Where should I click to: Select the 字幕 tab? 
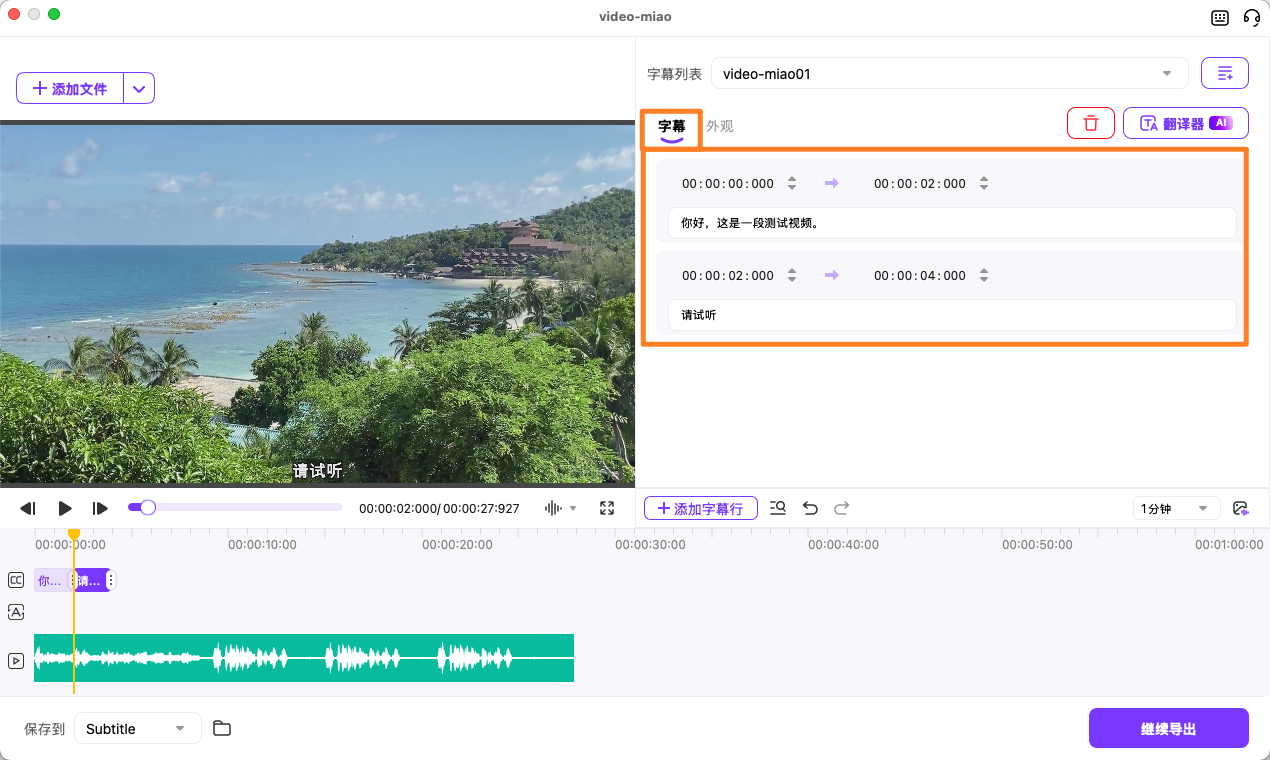tap(672, 127)
